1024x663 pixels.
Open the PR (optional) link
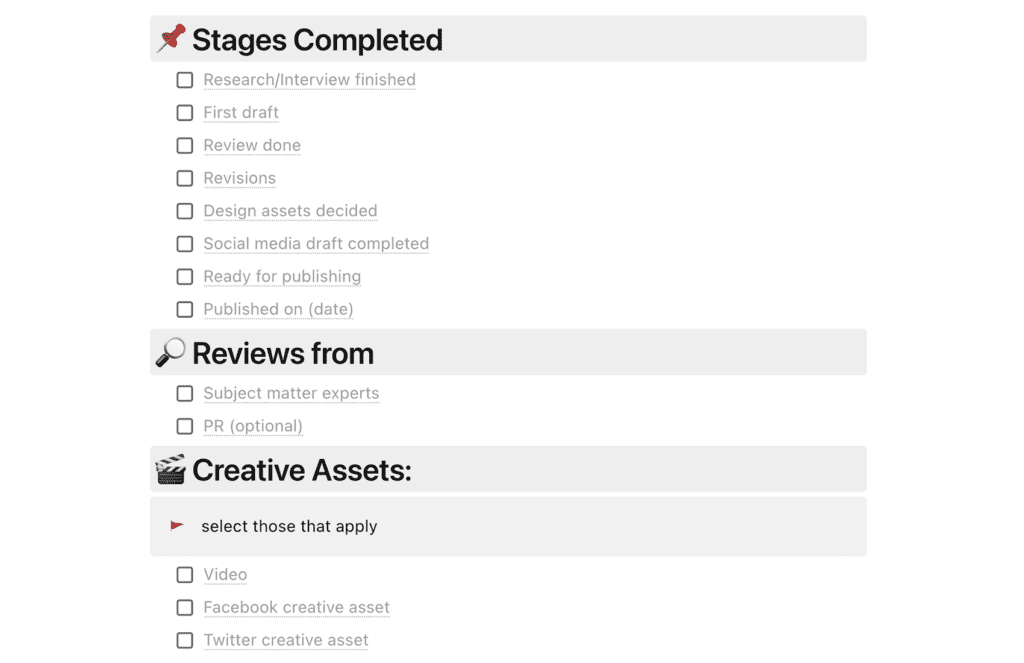pos(253,426)
